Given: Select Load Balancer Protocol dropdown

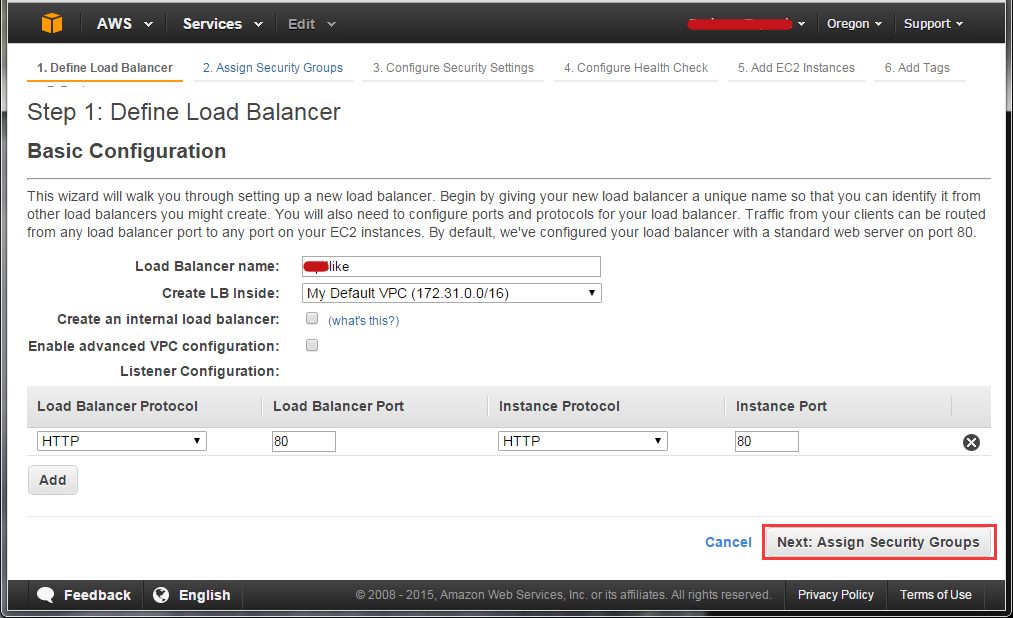Looking at the screenshot, I should point(121,441).
